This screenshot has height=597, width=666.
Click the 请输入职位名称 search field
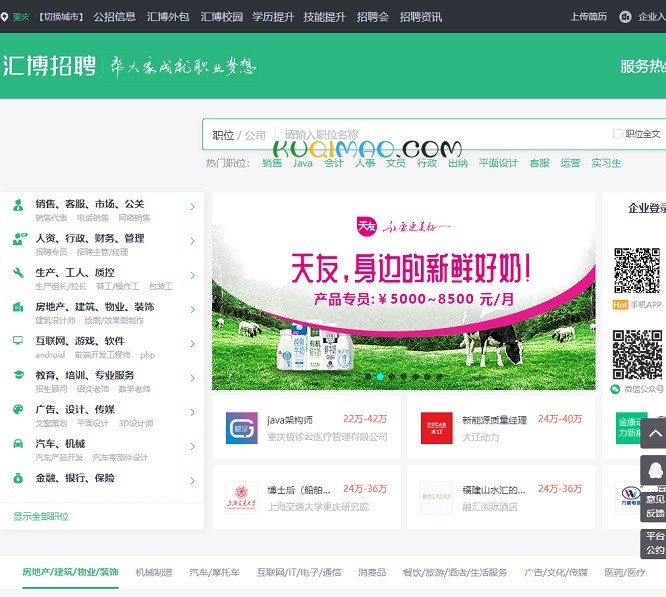point(442,135)
